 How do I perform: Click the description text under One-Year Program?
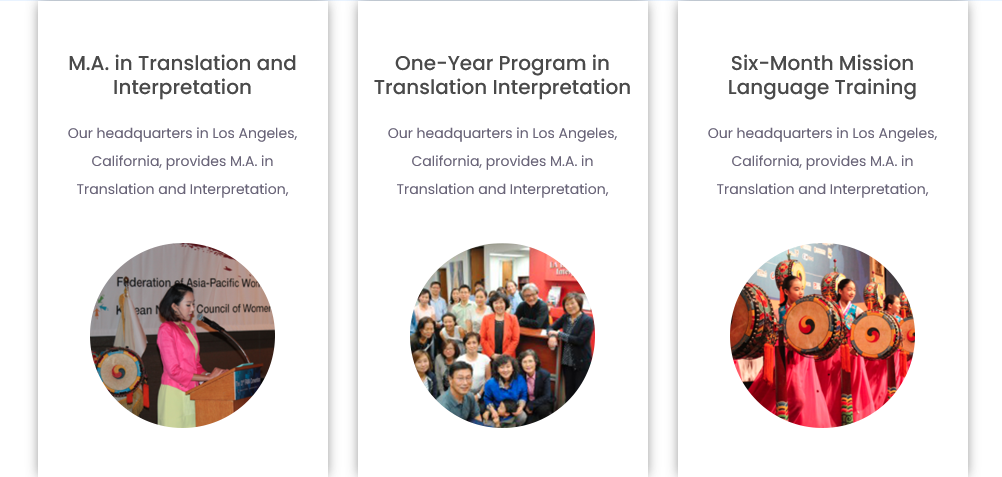[x=502, y=161]
